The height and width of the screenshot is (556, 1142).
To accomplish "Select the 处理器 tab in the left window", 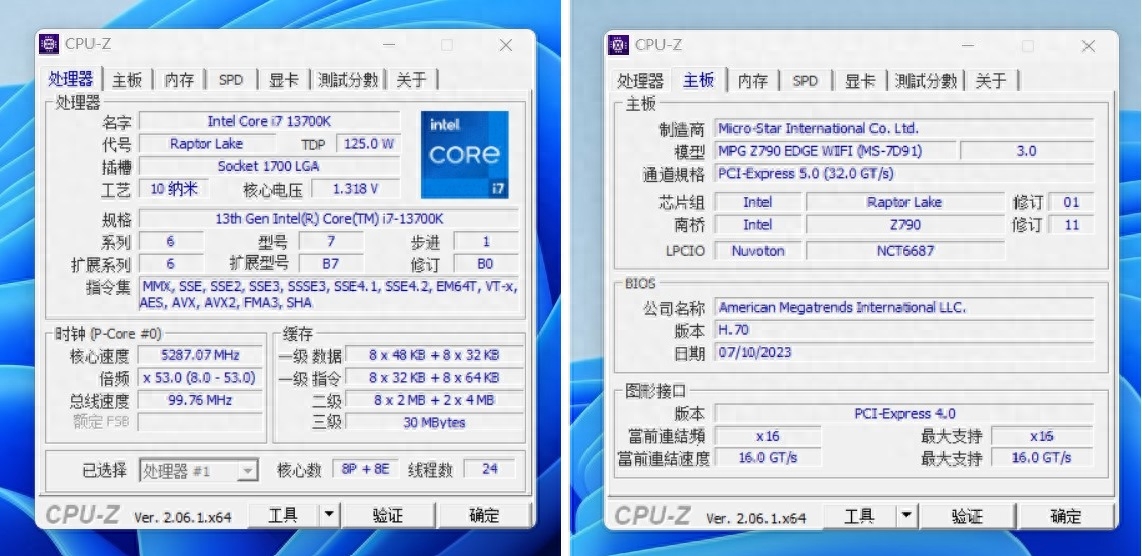I will tap(71, 78).
